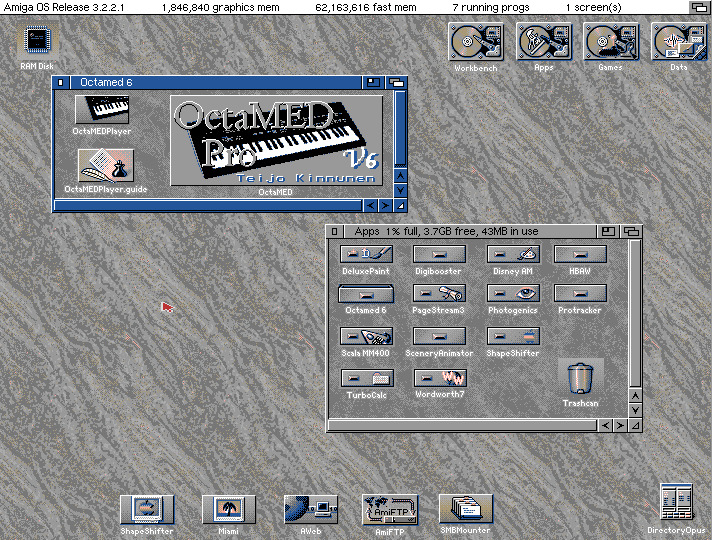Select the Workbench disk icon
Screen dimensions: 712x540
[475, 42]
